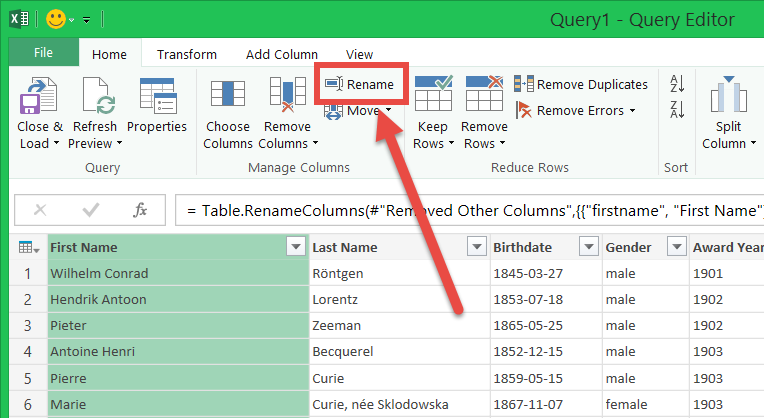Open the Last Name column filter dropdown
This screenshot has height=418, width=764.
[x=475, y=247]
